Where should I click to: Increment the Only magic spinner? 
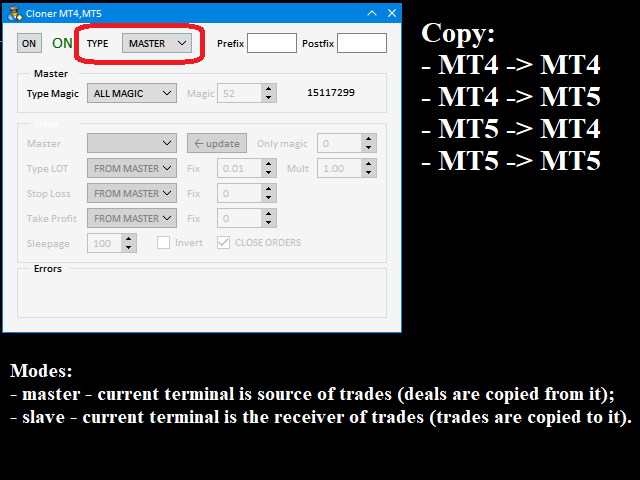click(x=369, y=139)
